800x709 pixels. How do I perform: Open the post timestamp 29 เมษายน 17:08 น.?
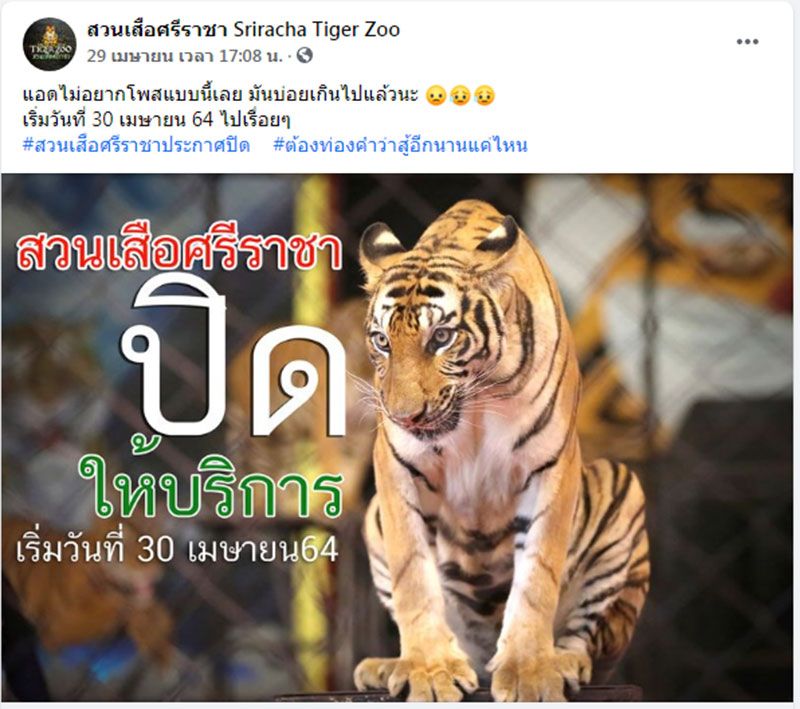click(x=184, y=55)
